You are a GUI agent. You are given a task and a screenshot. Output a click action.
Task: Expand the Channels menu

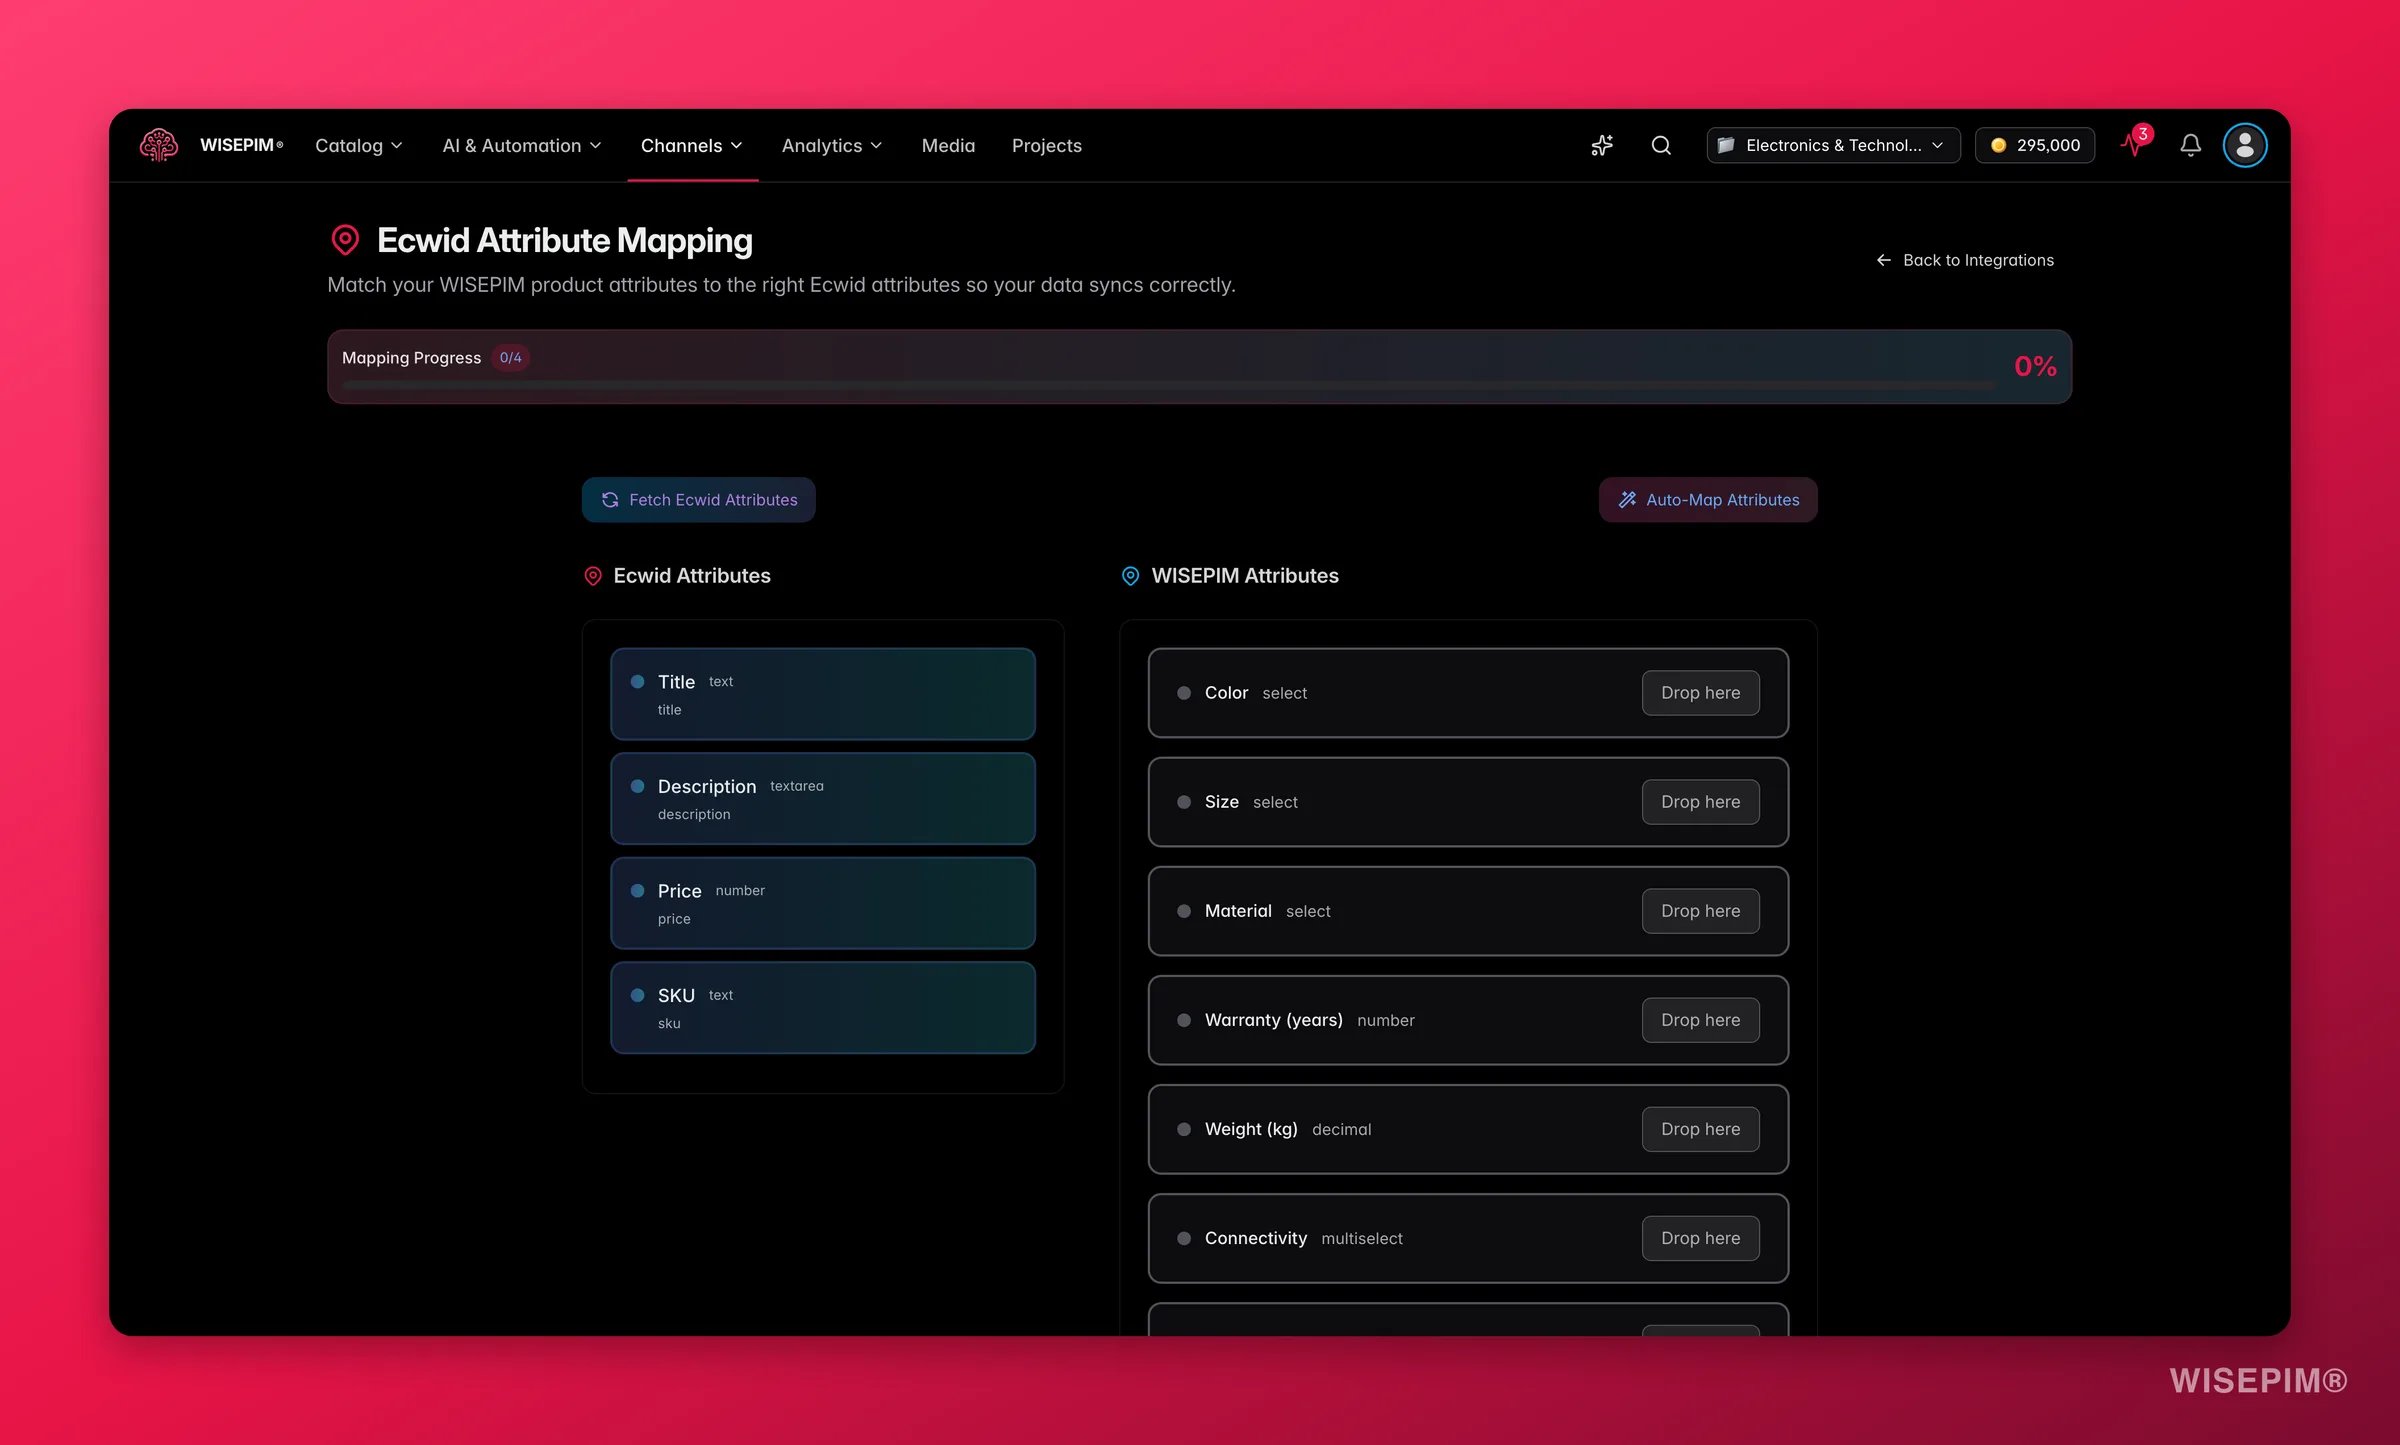tap(692, 146)
